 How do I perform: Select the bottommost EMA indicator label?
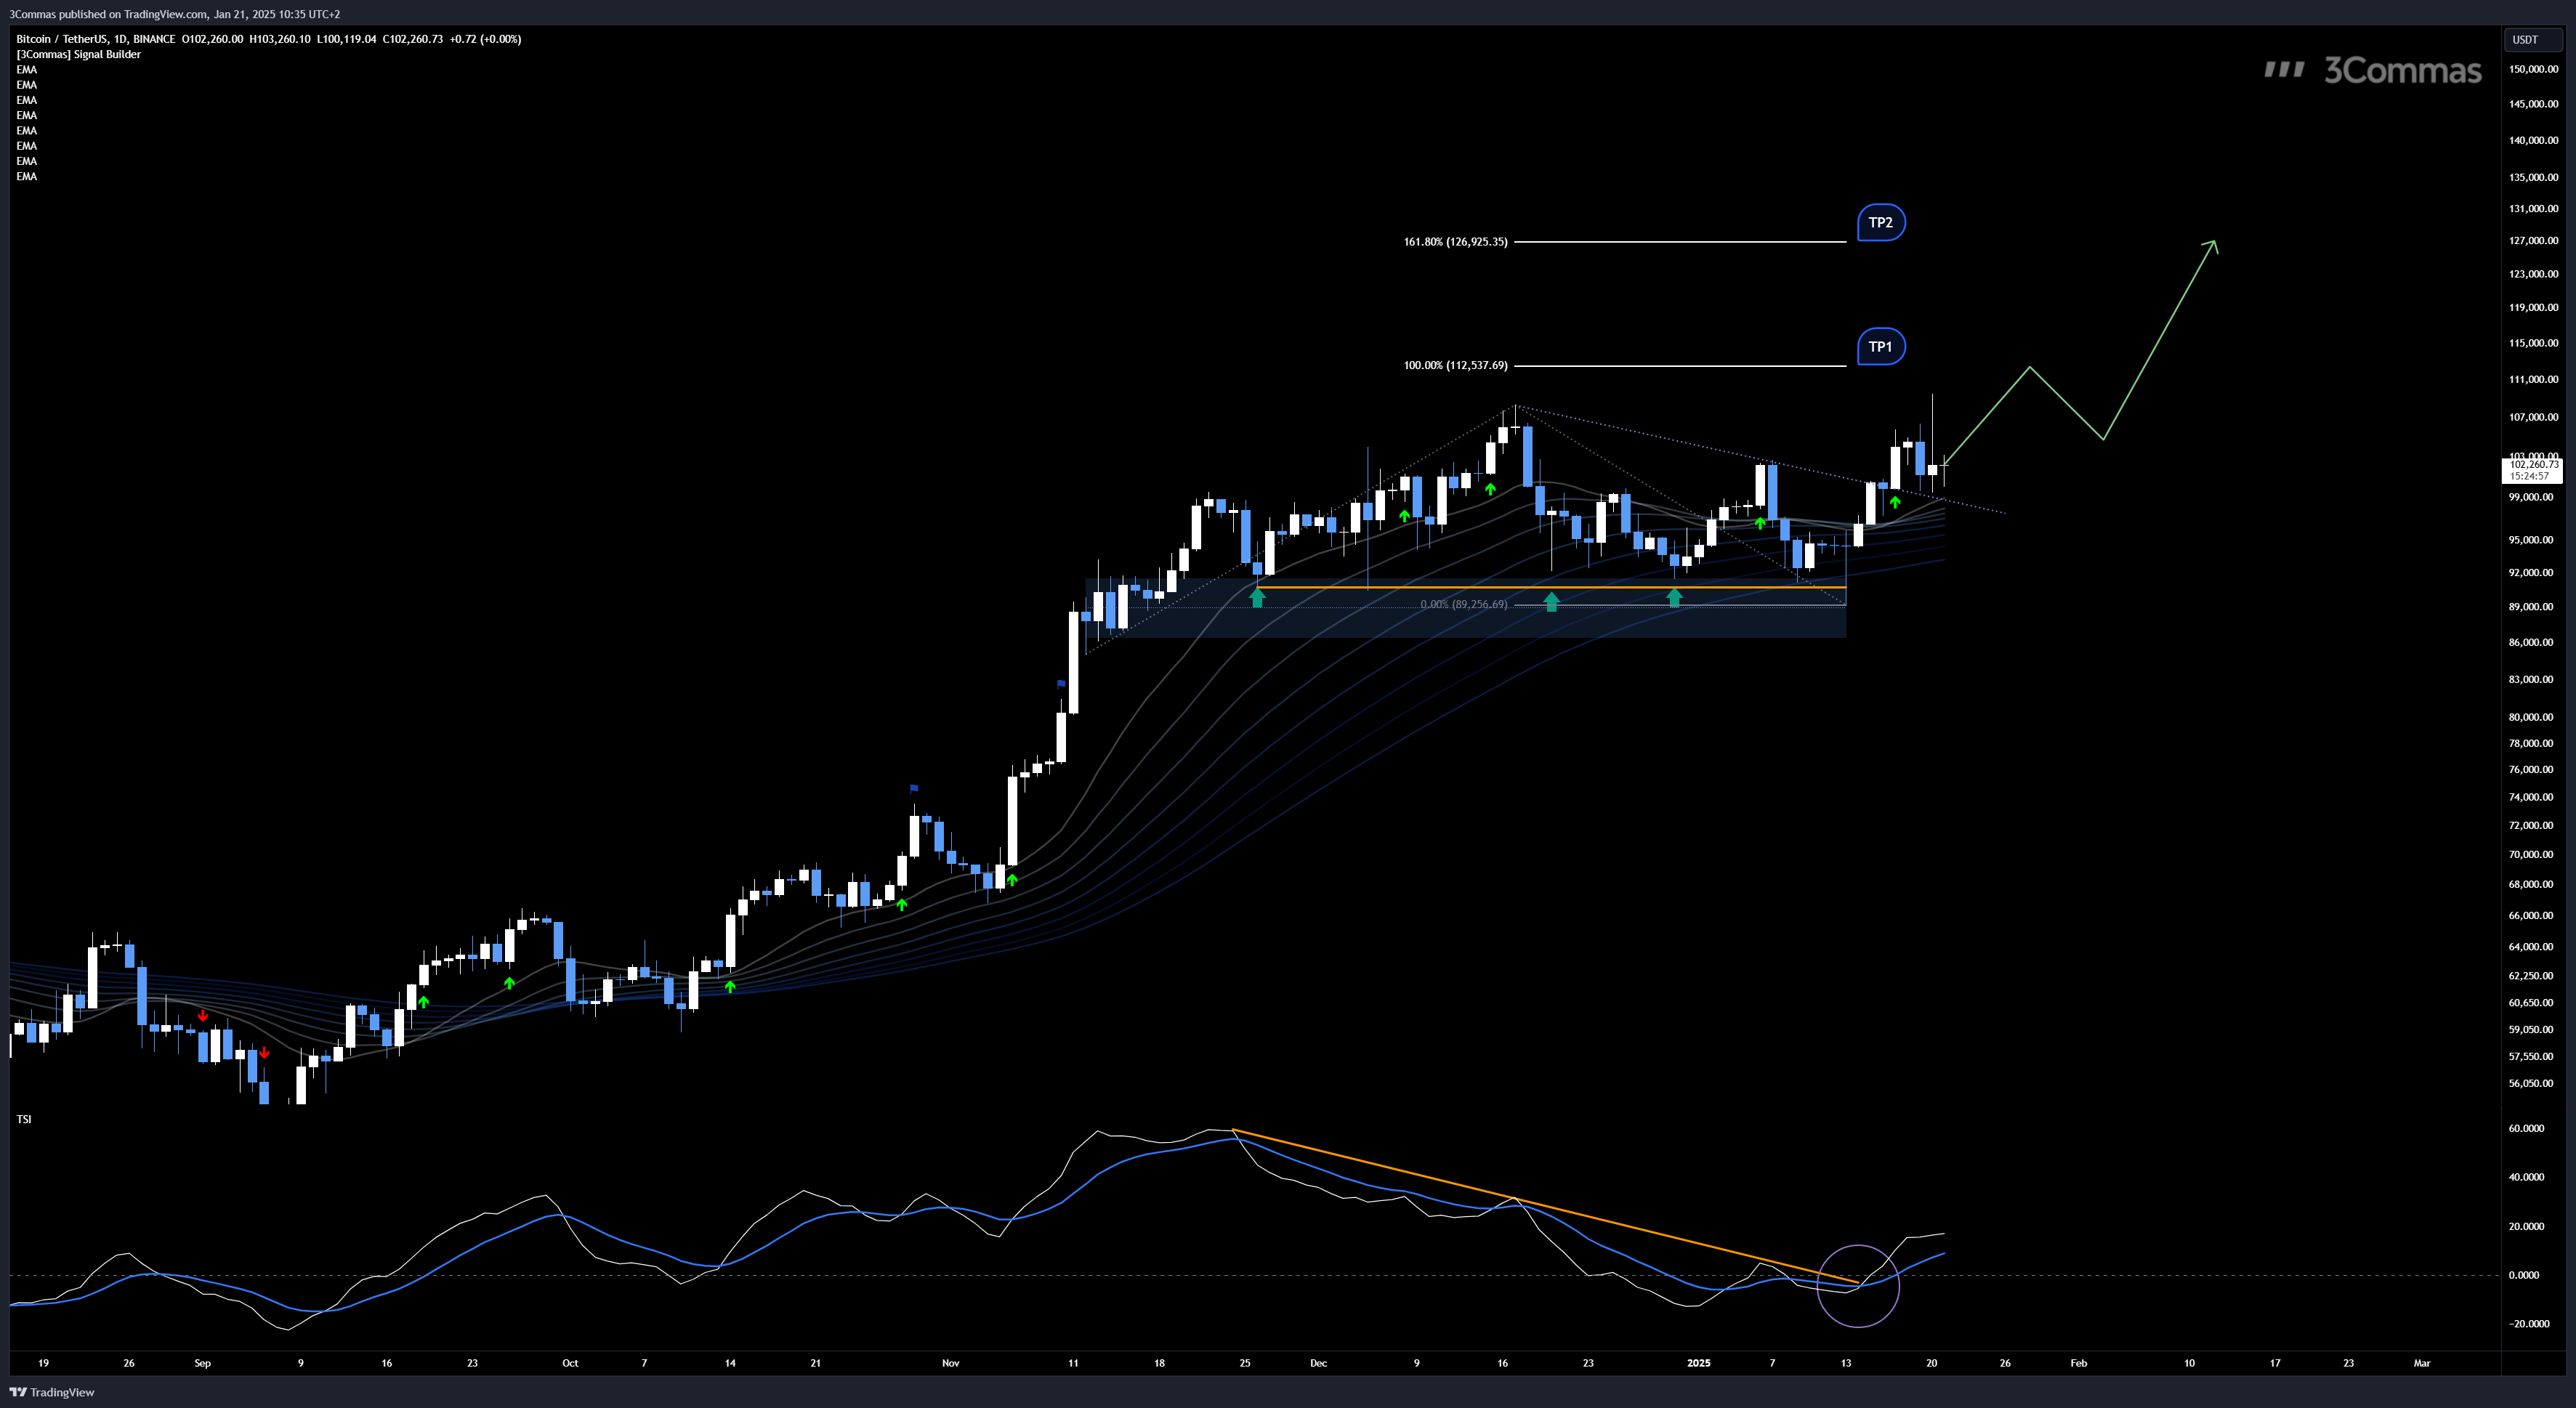tap(27, 177)
